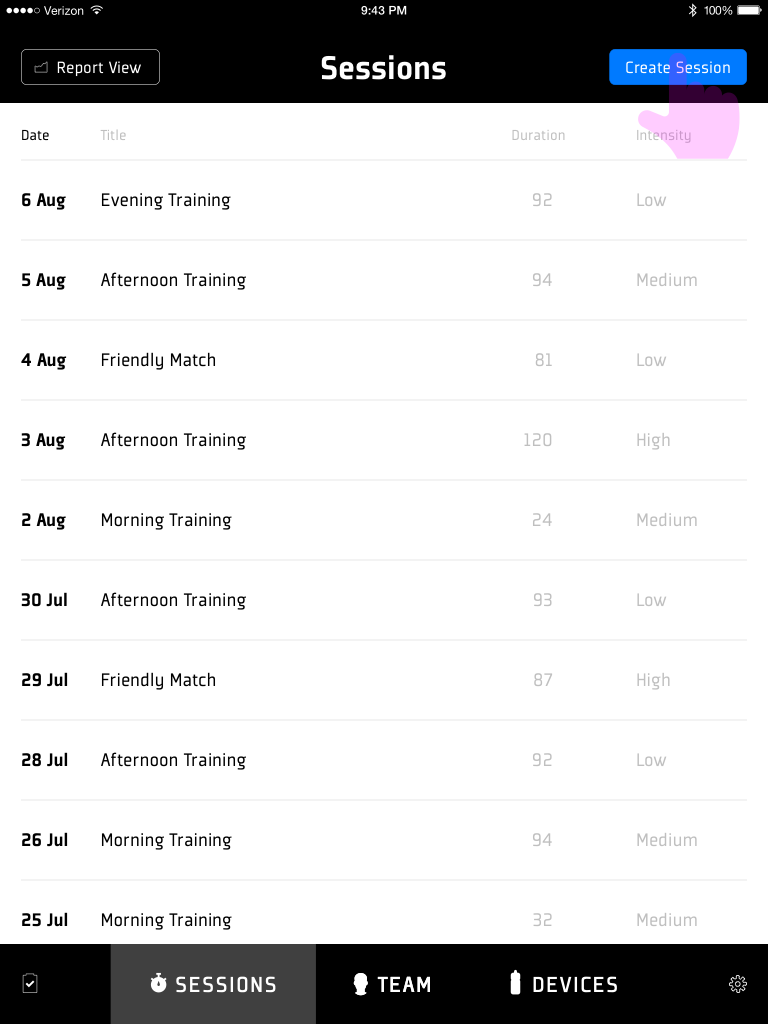Screen dimensions: 768x1024
Task: Tap the battery indicator in status bar
Action: (x=749, y=10)
